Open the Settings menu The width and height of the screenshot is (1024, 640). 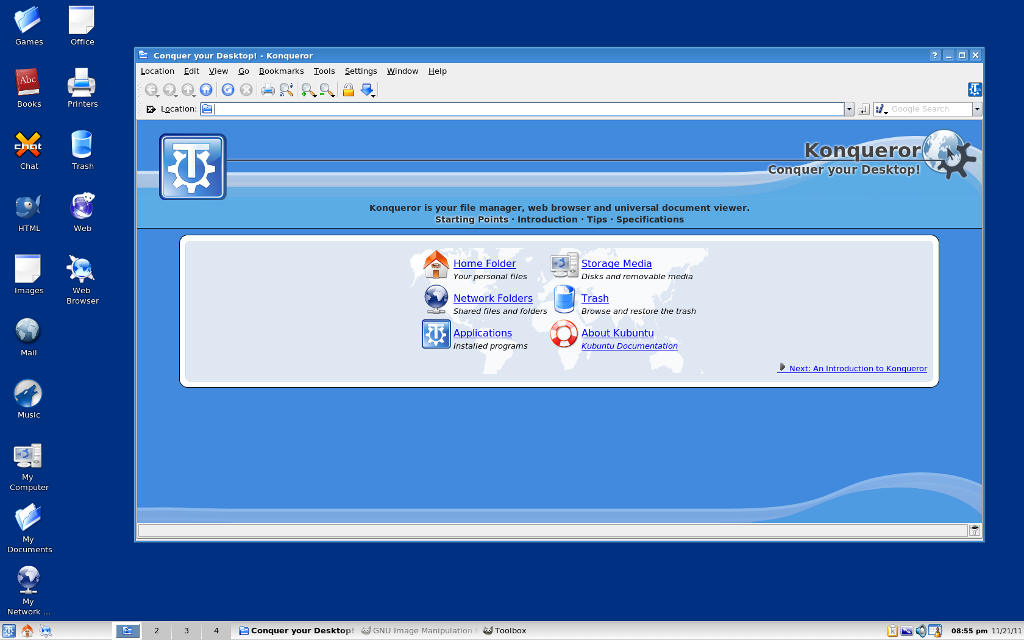[x=360, y=71]
